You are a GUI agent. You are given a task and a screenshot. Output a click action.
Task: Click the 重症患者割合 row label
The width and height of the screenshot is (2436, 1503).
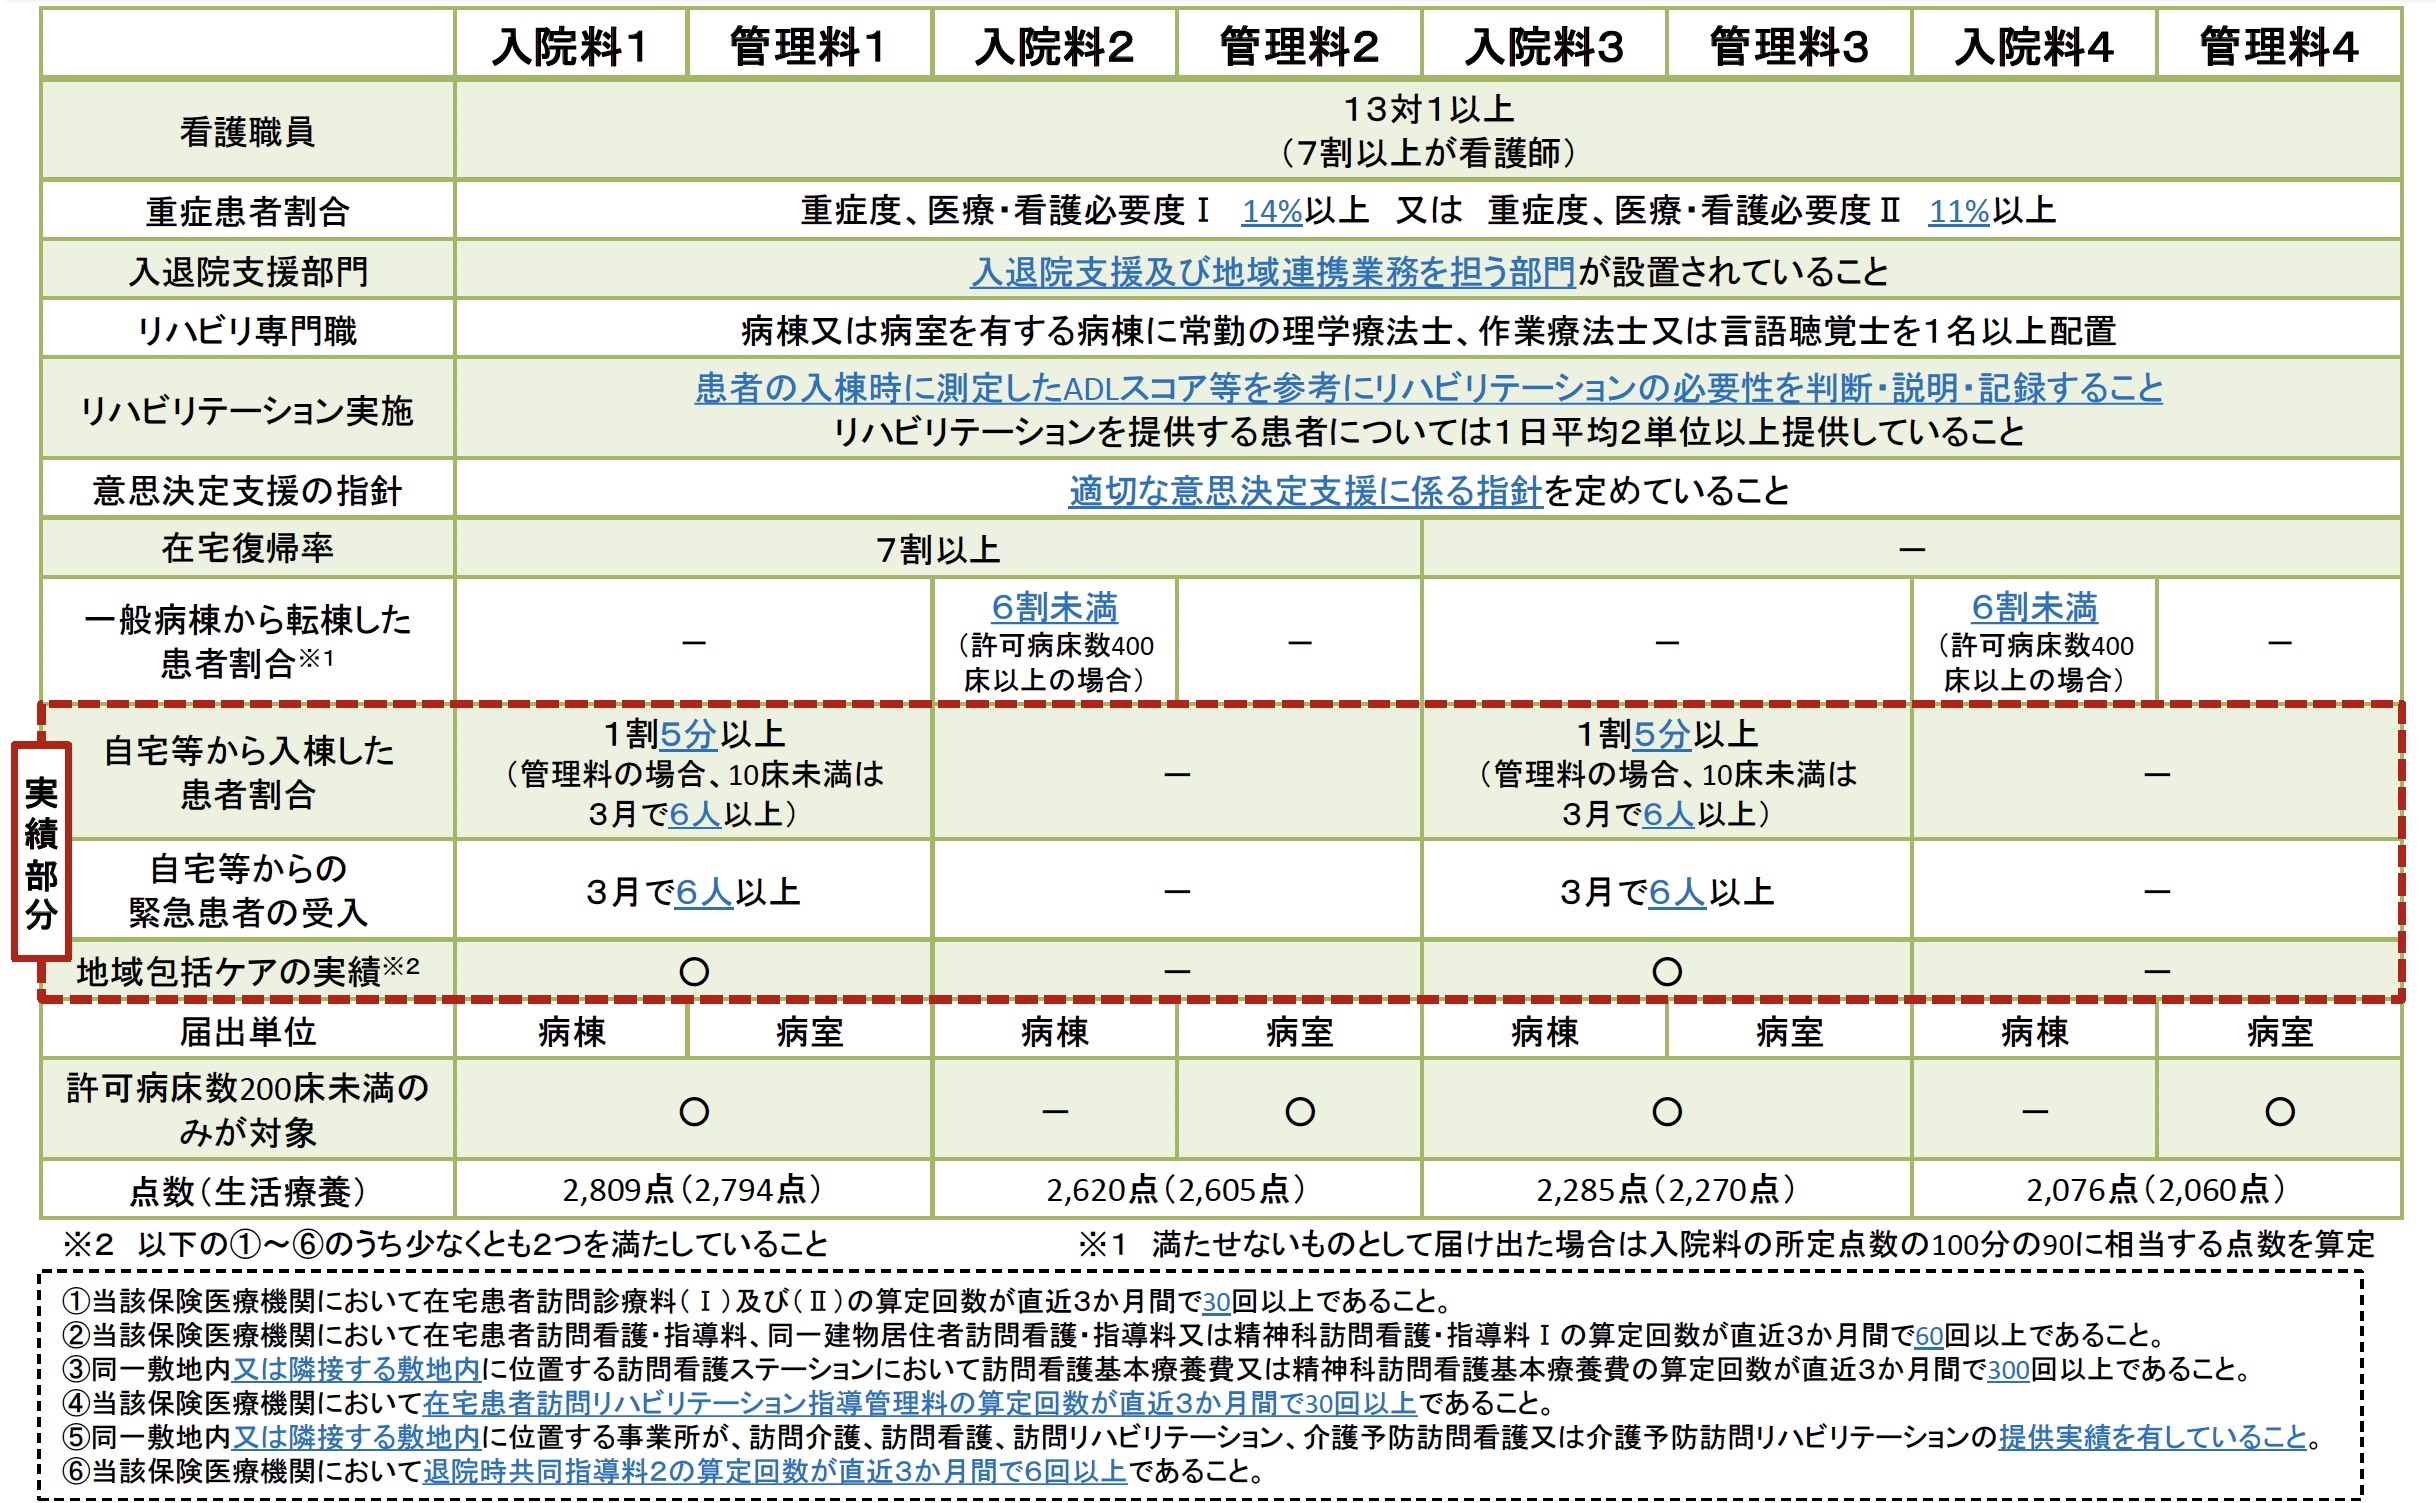tap(247, 211)
